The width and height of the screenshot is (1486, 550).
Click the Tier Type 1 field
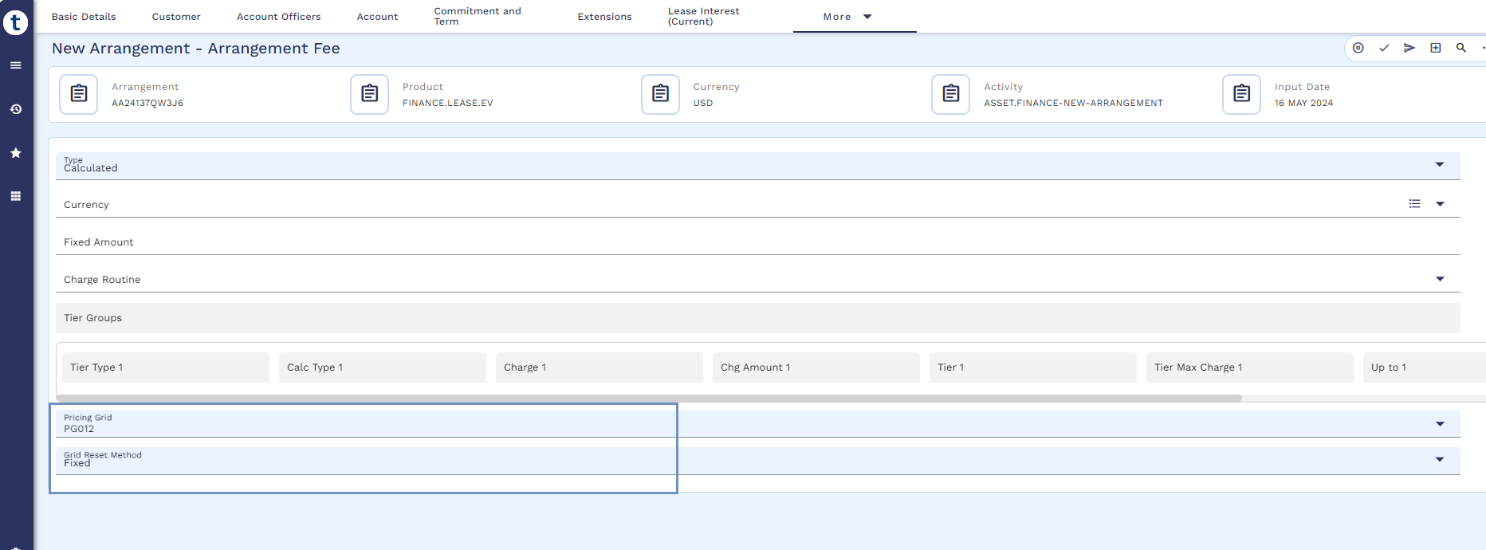(x=166, y=367)
